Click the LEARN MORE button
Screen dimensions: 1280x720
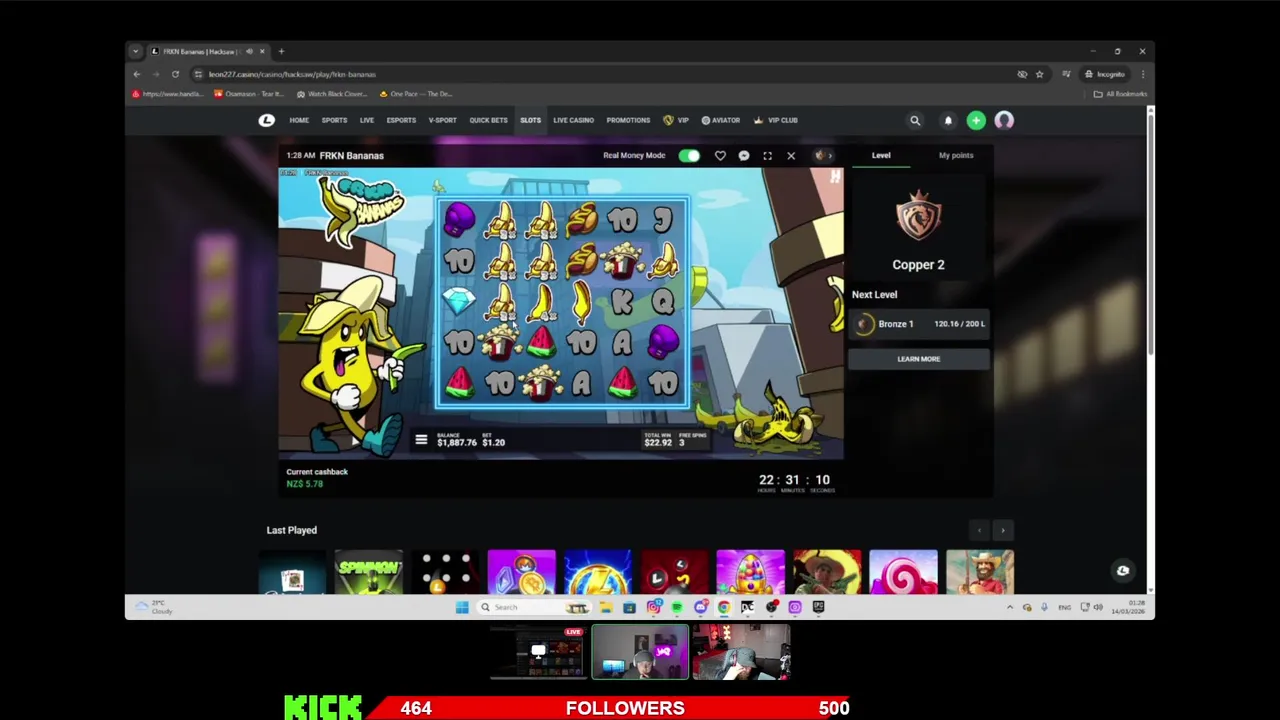(x=919, y=359)
